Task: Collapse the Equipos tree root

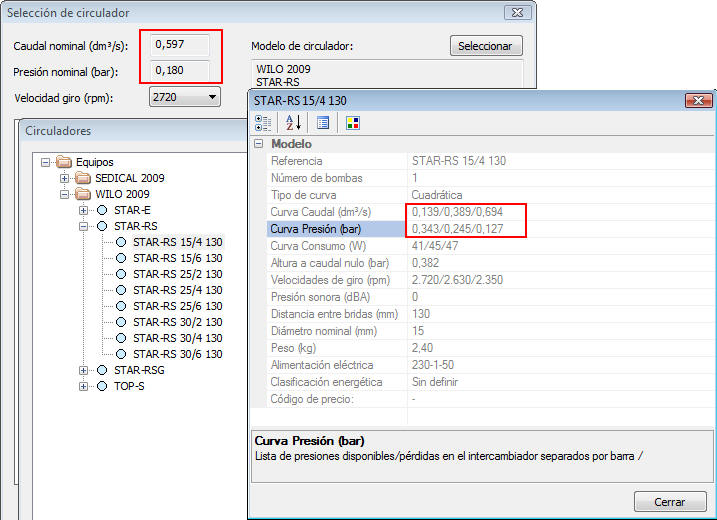Action: point(45,162)
